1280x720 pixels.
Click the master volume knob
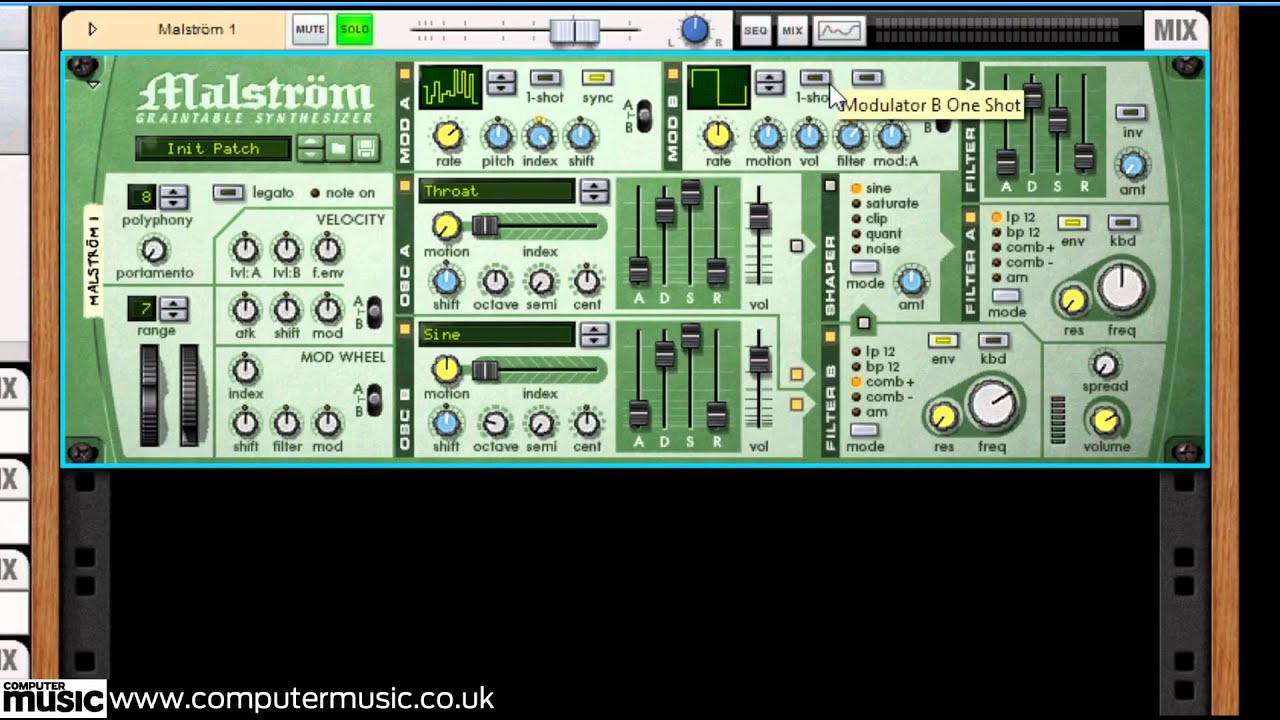pos(1105,419)
